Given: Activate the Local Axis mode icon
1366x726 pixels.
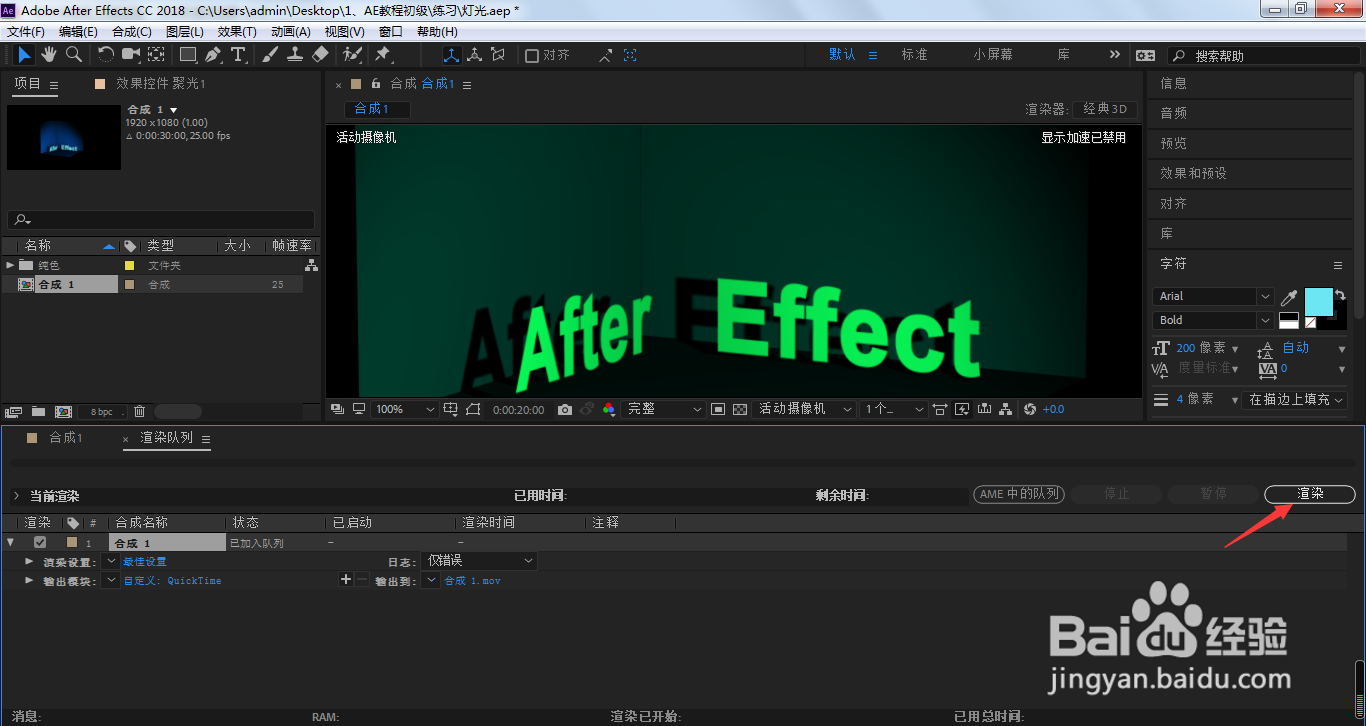Looking at the screenshot, I should [451, 55].
